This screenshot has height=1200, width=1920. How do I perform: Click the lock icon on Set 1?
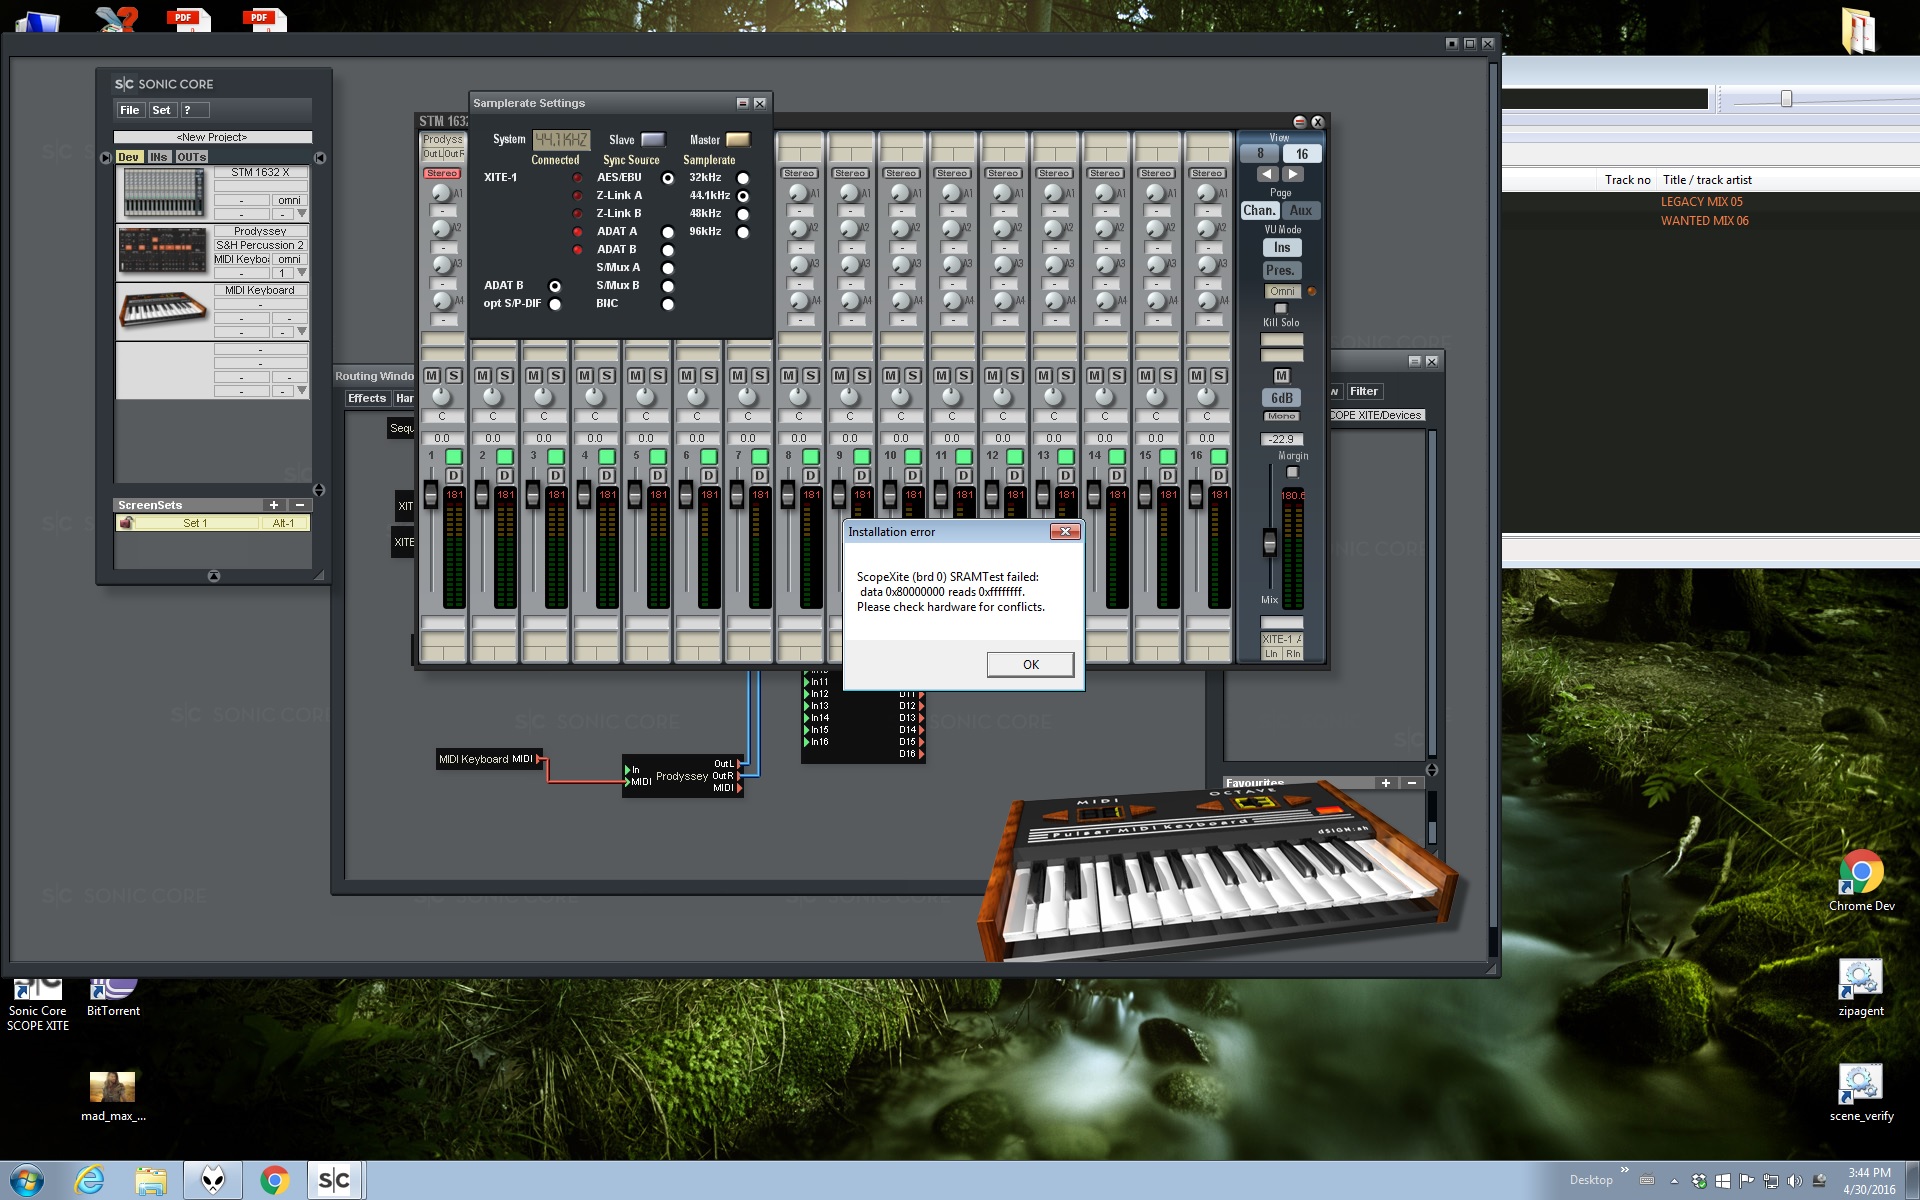(126, 523)
